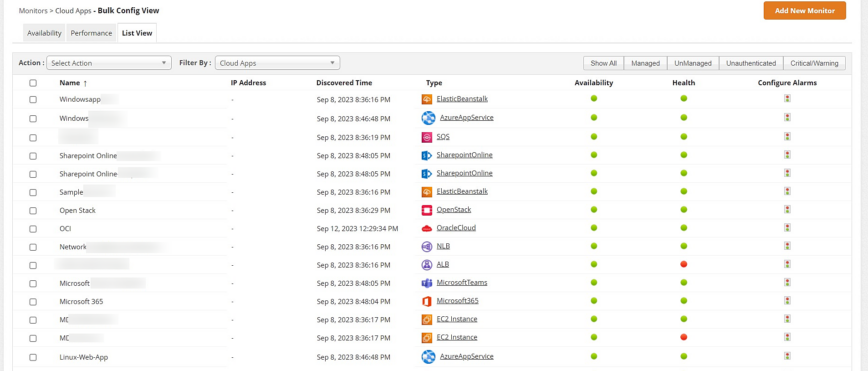Open the SQS type link
The height and width of the screenshot is (371, 868).
[443, 136]
